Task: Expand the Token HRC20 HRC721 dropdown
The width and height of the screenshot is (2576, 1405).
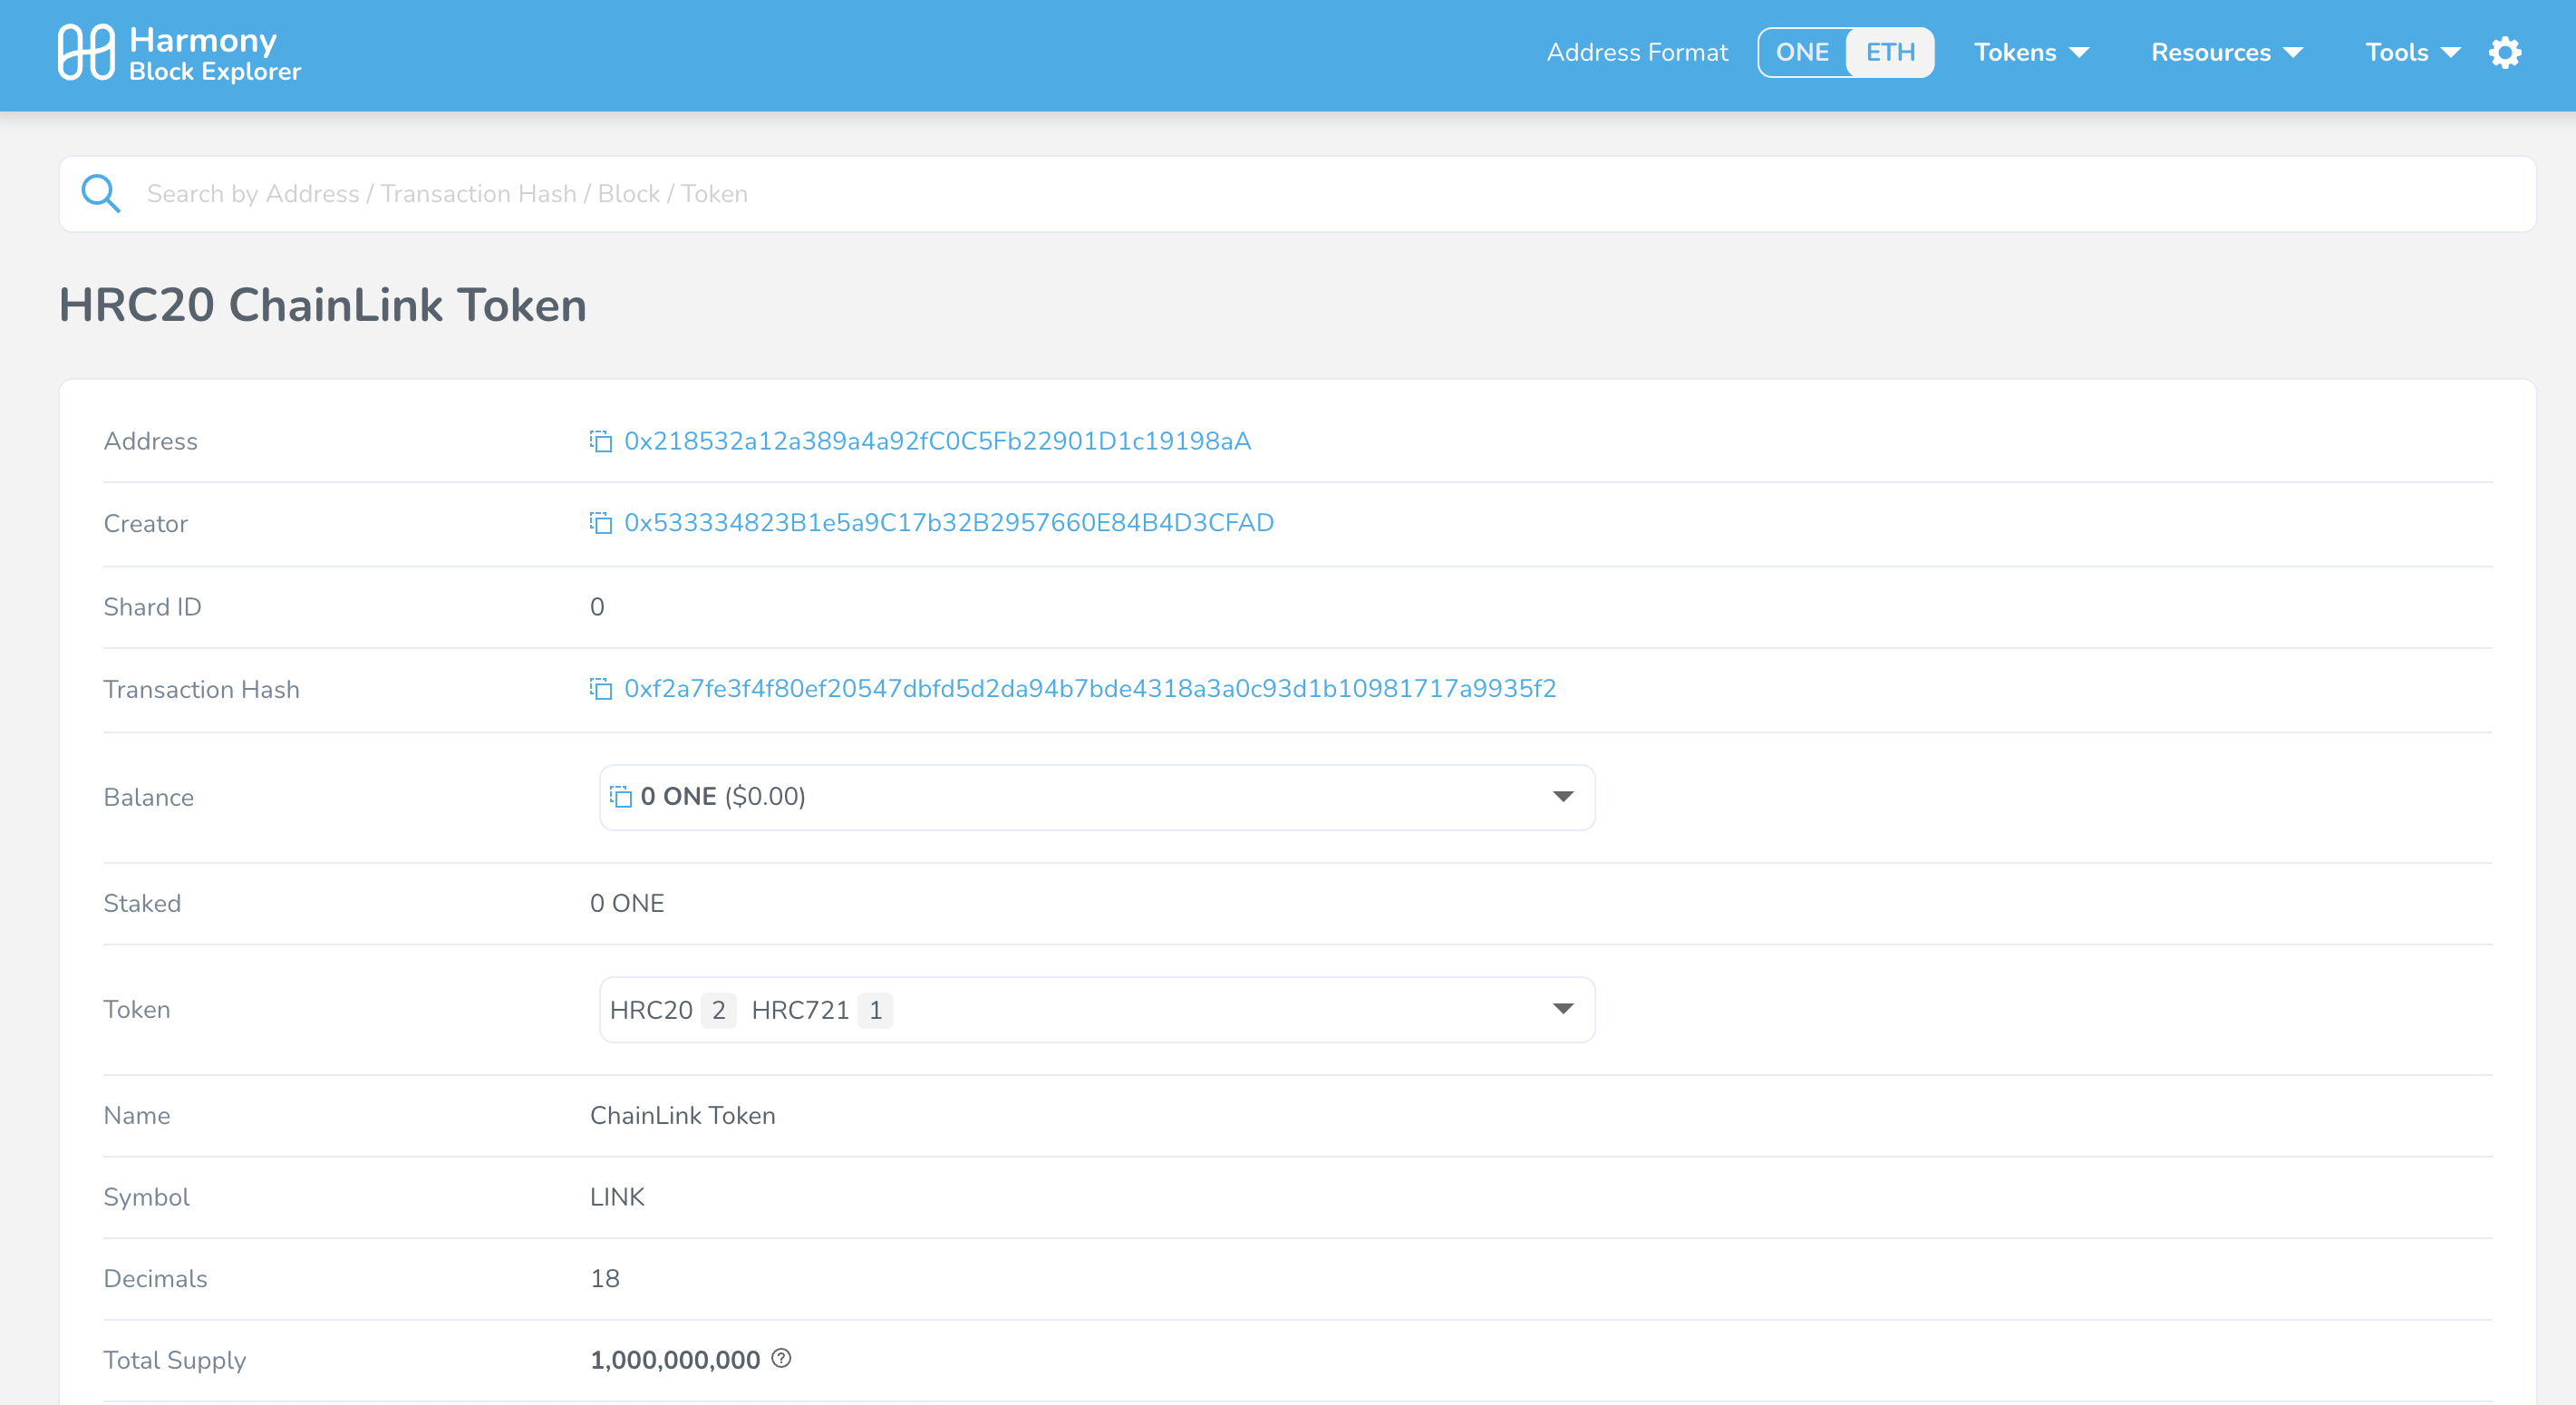Action: pyautogui.click(x=1562, y=1009)
